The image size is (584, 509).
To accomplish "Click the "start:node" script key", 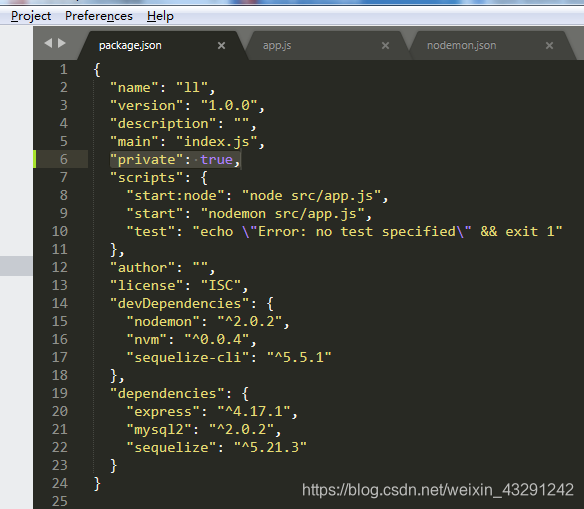I will click(x=175, y=195).
